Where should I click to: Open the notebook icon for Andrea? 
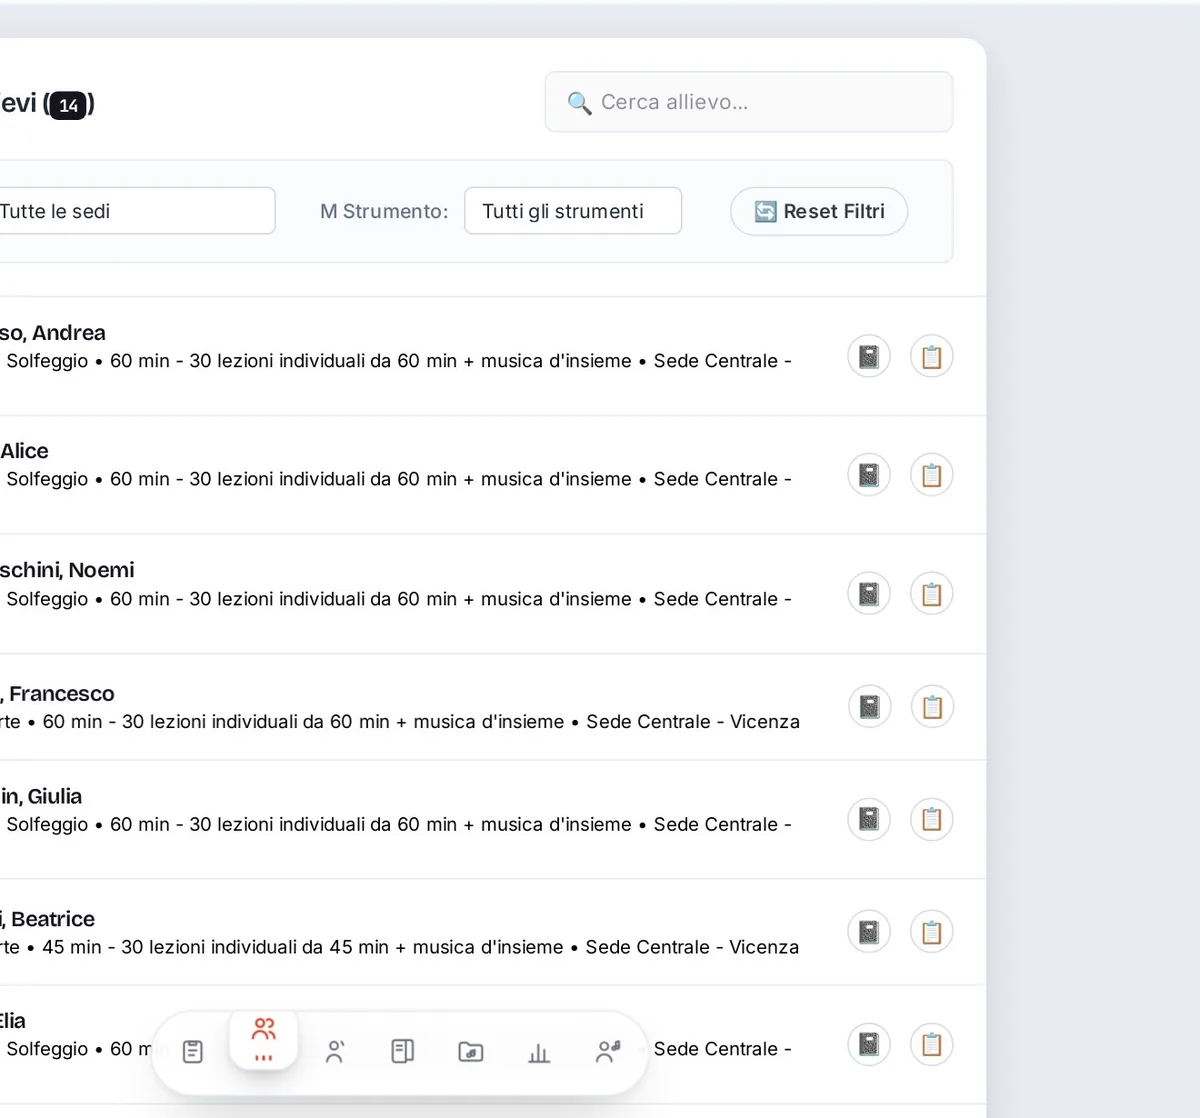[x=869, y=356]
